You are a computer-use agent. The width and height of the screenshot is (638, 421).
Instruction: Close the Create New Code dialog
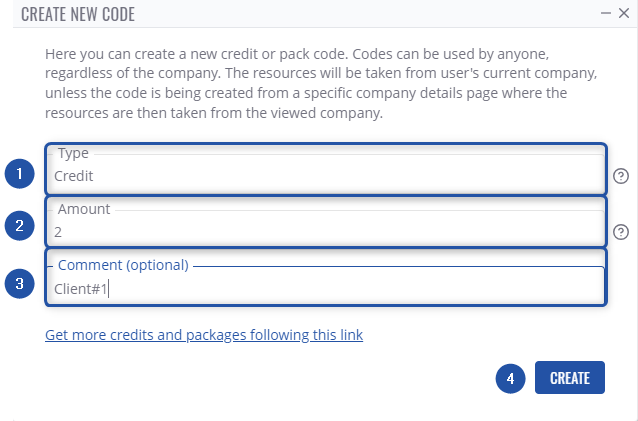point(622,13)
